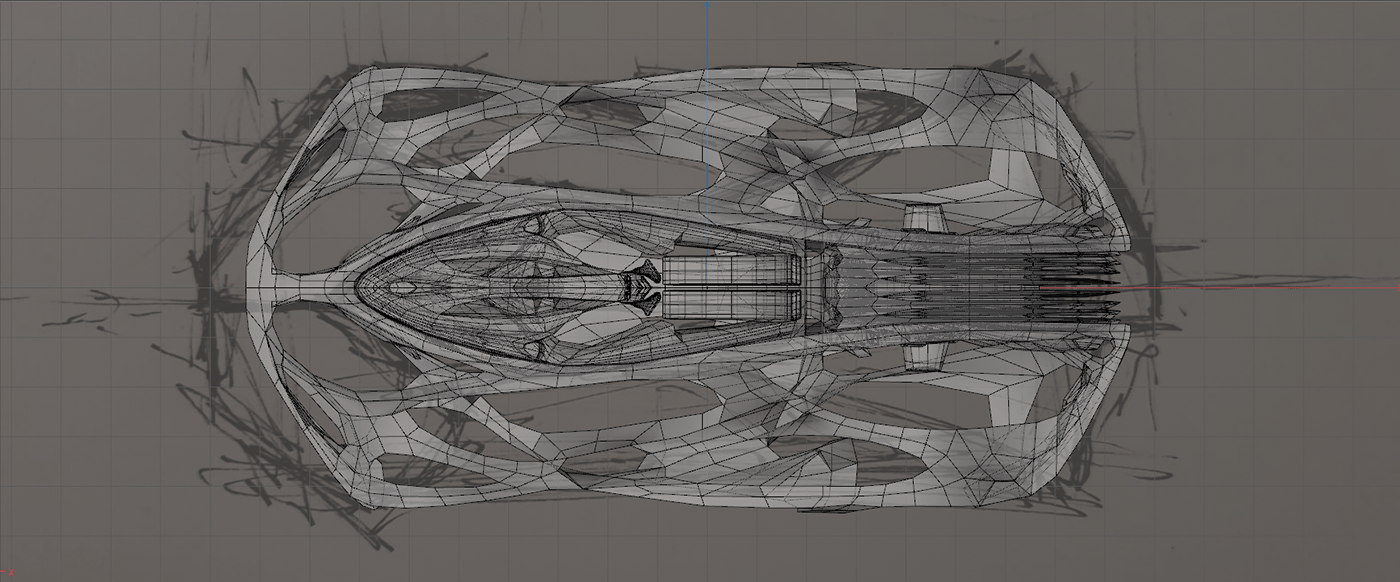Click the grid origin point near the axes
This screenshot has width=1400, height=582.
(708, 290)
